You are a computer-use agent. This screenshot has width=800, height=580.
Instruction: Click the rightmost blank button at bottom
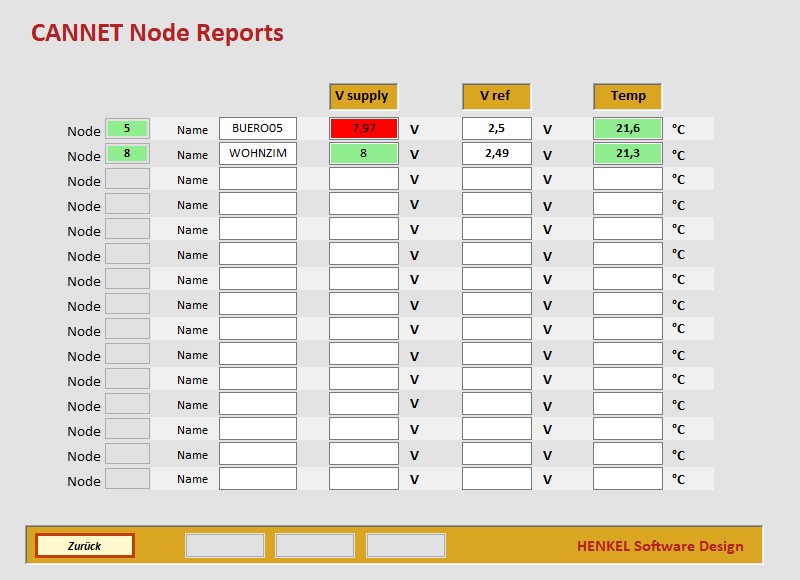[406, 545]
